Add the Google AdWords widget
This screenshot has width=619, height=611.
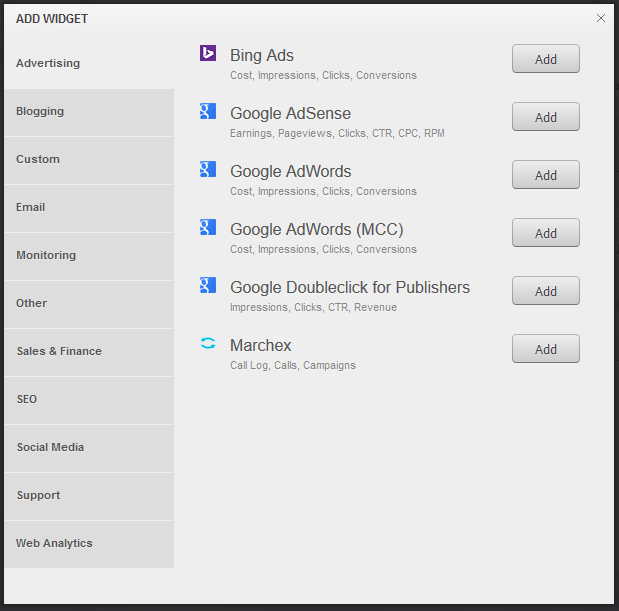pos(546,175)
